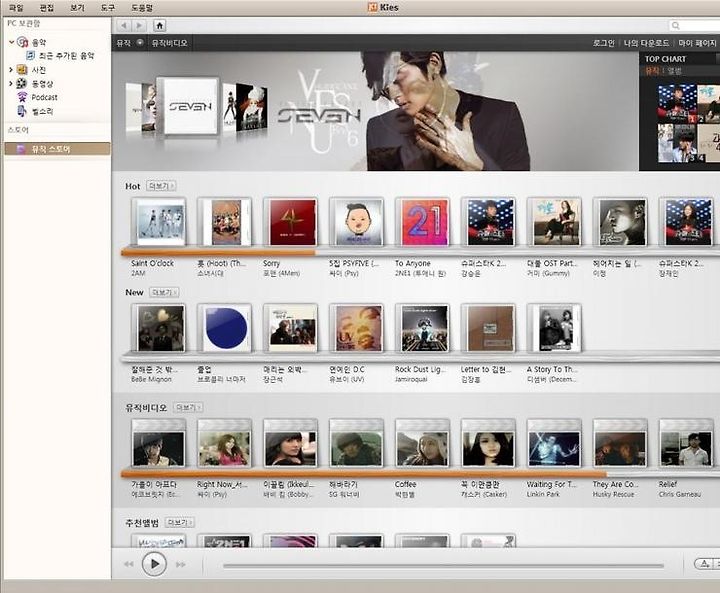Click the 소녀시대 artist name text
This screenshot has width=720, height=593.
point(210,273)
